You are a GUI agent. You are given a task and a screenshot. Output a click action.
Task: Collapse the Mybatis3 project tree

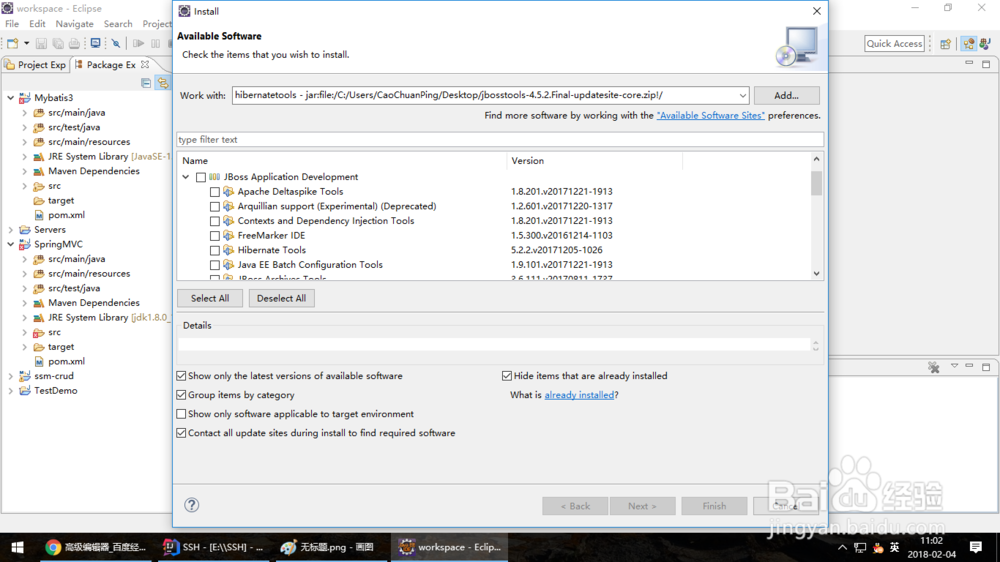tap(11, 98)
